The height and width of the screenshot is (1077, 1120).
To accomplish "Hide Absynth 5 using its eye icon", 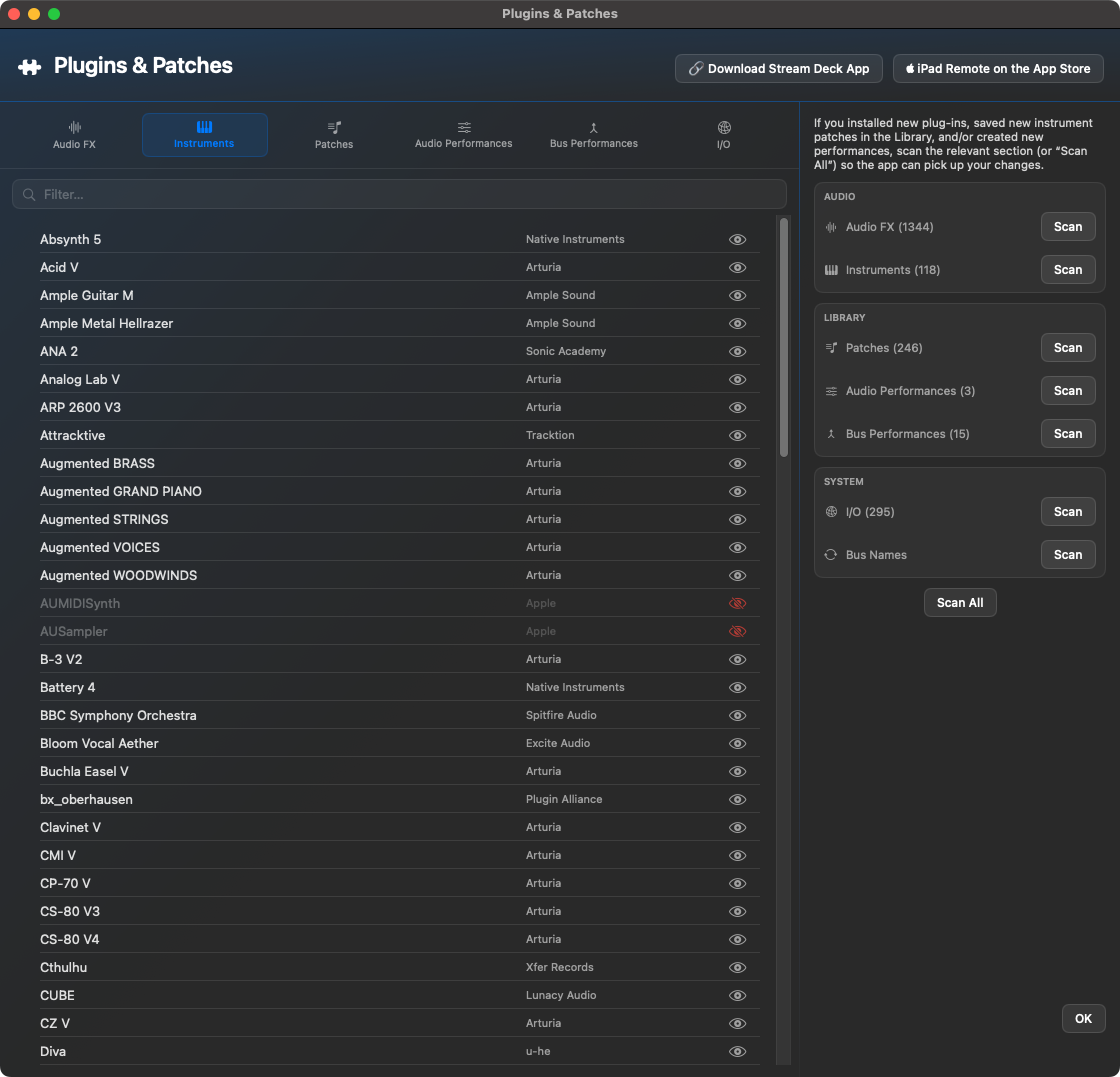I will pyautogui.click(x=737, y=239).
